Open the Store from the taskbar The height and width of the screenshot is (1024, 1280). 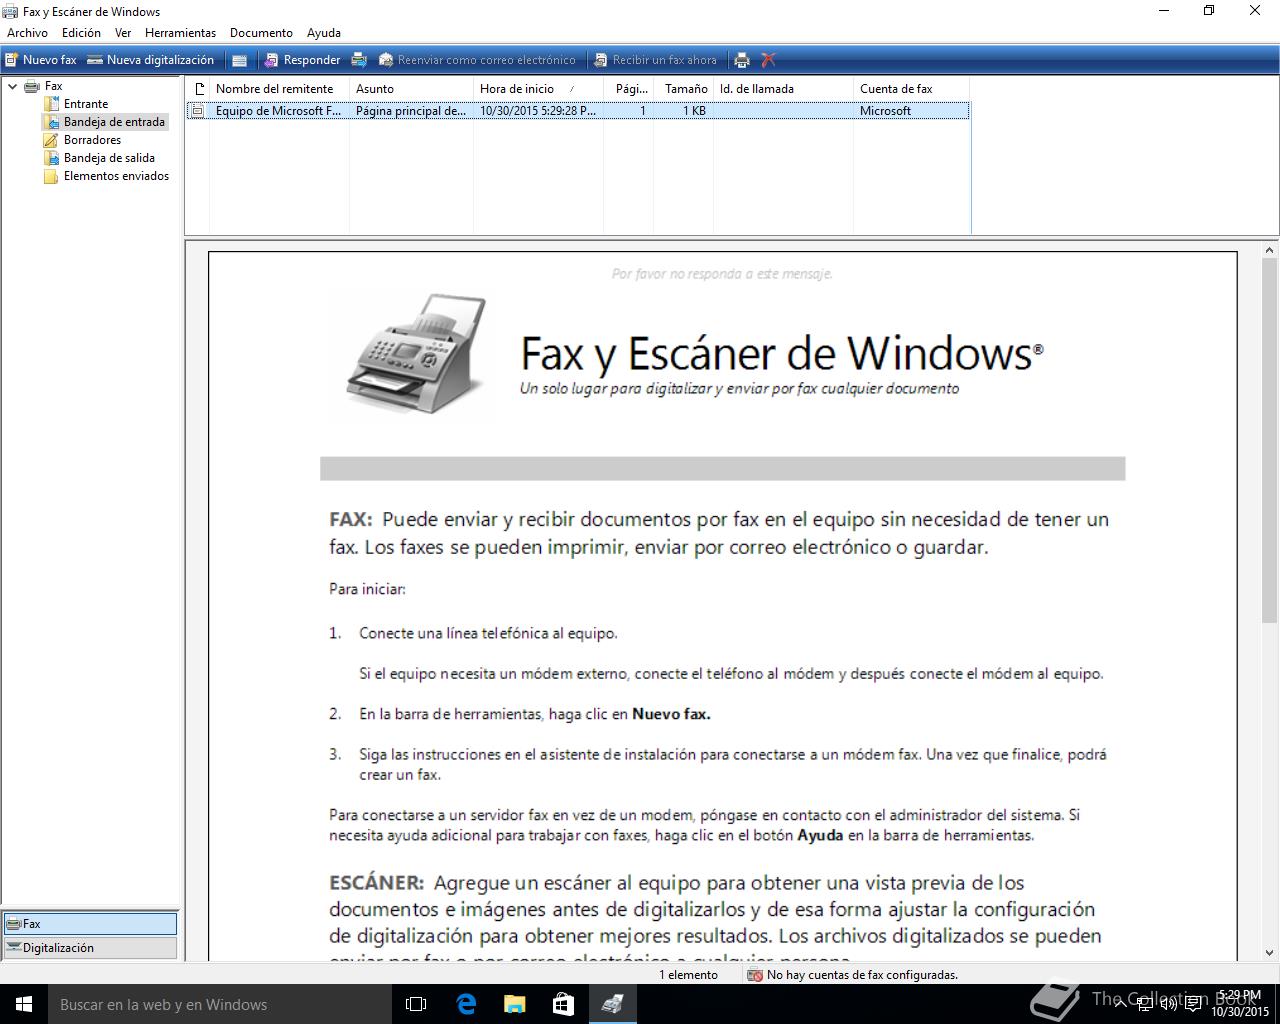click(563, 1004)
